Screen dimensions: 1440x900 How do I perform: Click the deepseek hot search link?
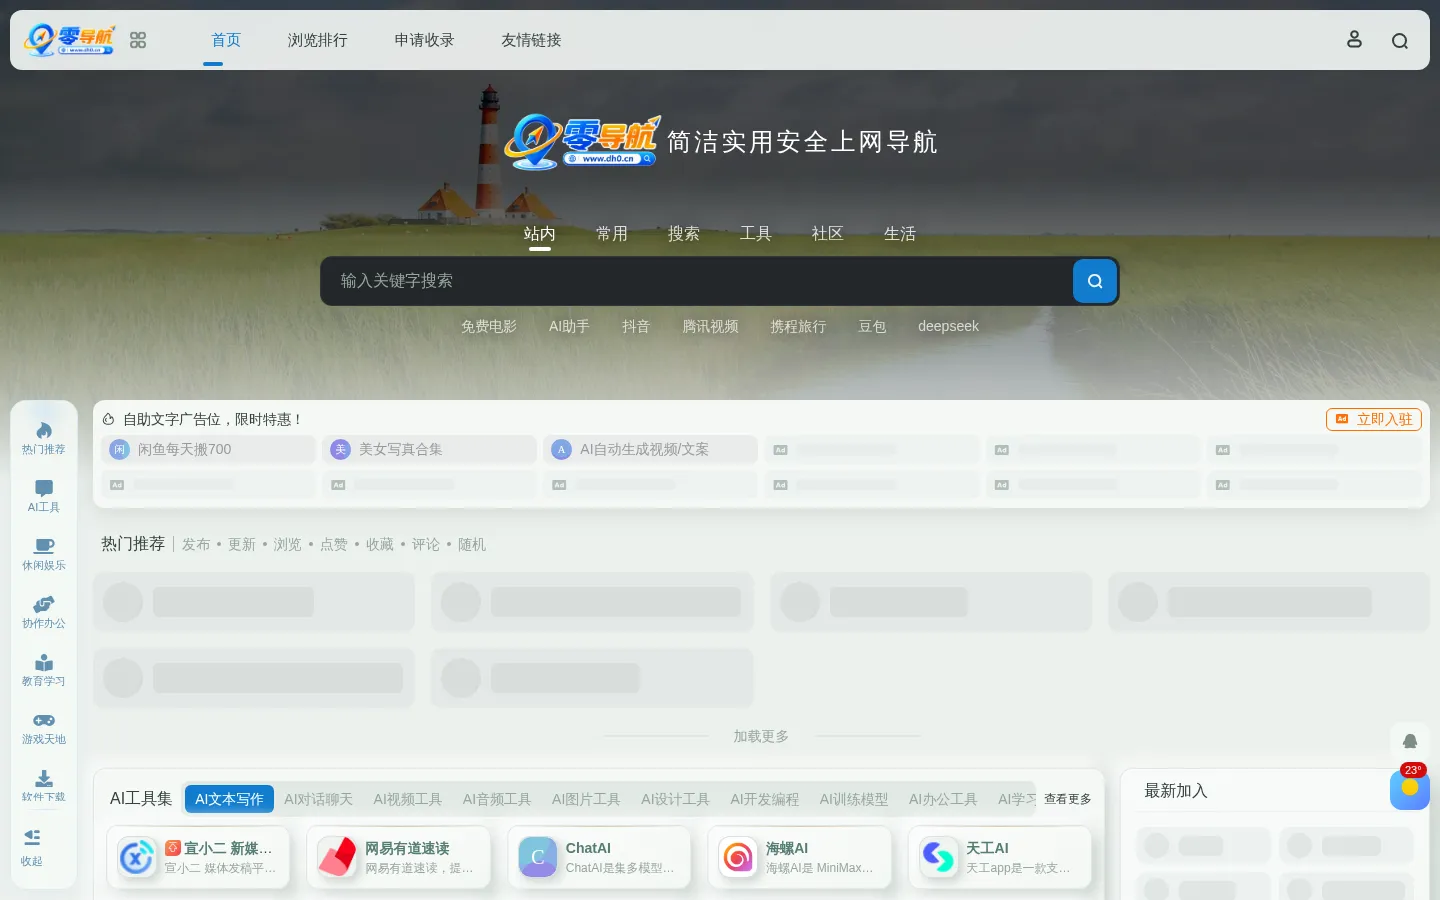(948, 327)
